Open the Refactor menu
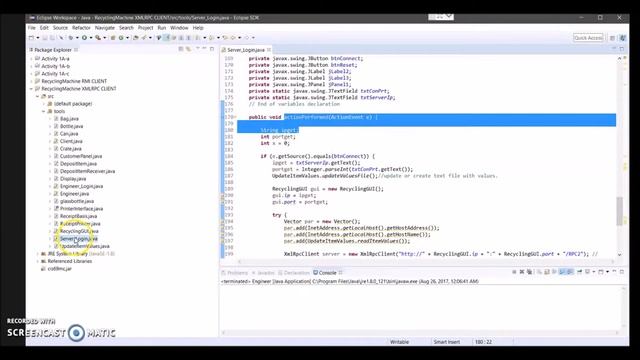 coord(81,28)
